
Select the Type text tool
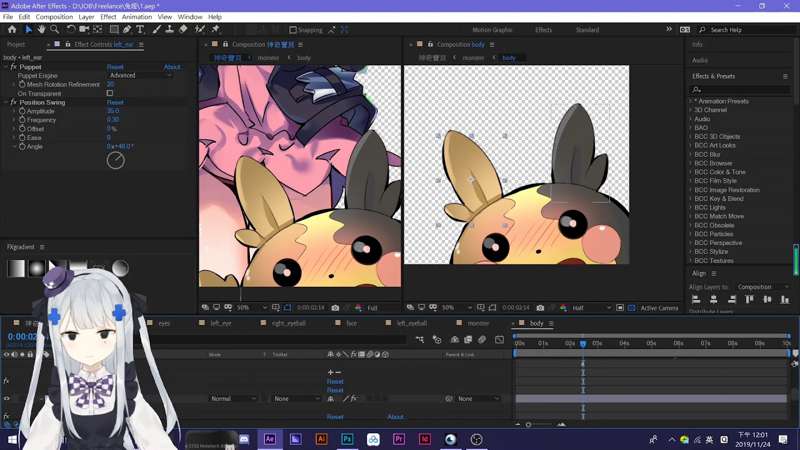coord(140,30)
